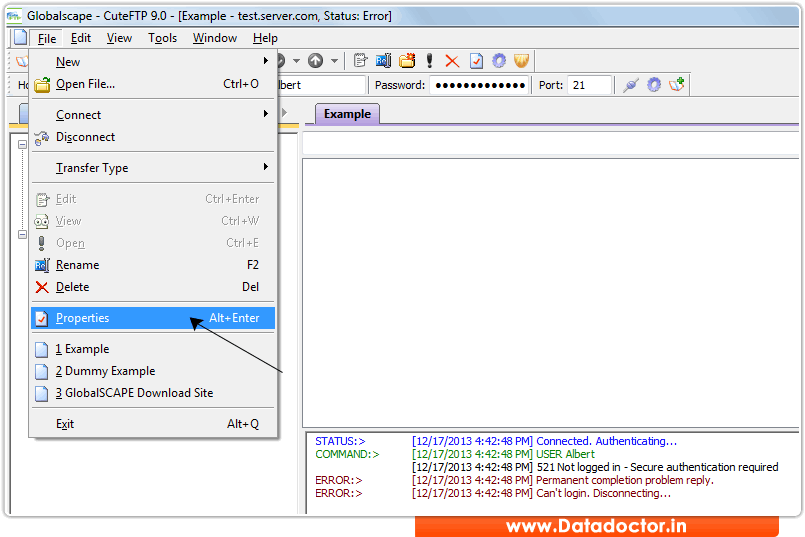Viewport: 805px width, 537px height.
Task: Click the gear icon in top toolbar
Action: pyautogui.click(x=499, y=61)
